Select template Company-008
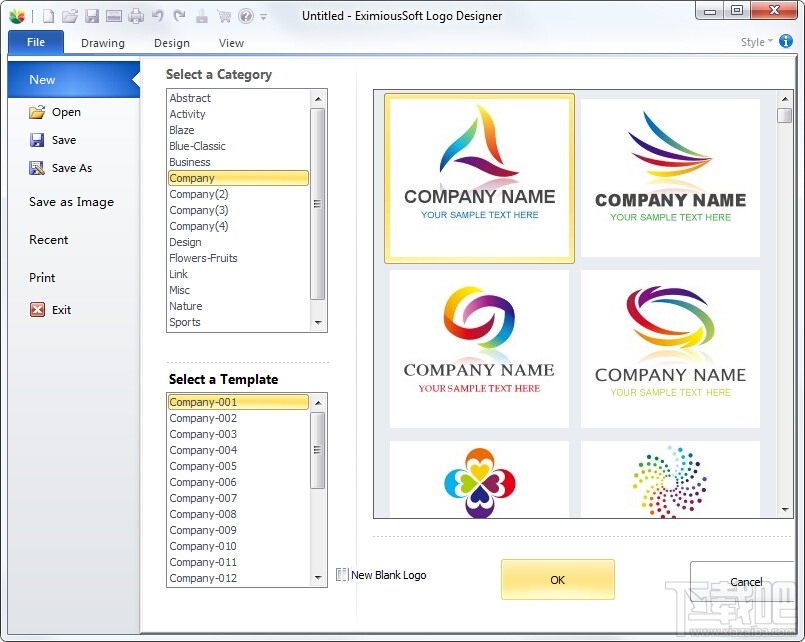This screenshot has width=805, height=642. pyautogui.click(x=238, y=514)
